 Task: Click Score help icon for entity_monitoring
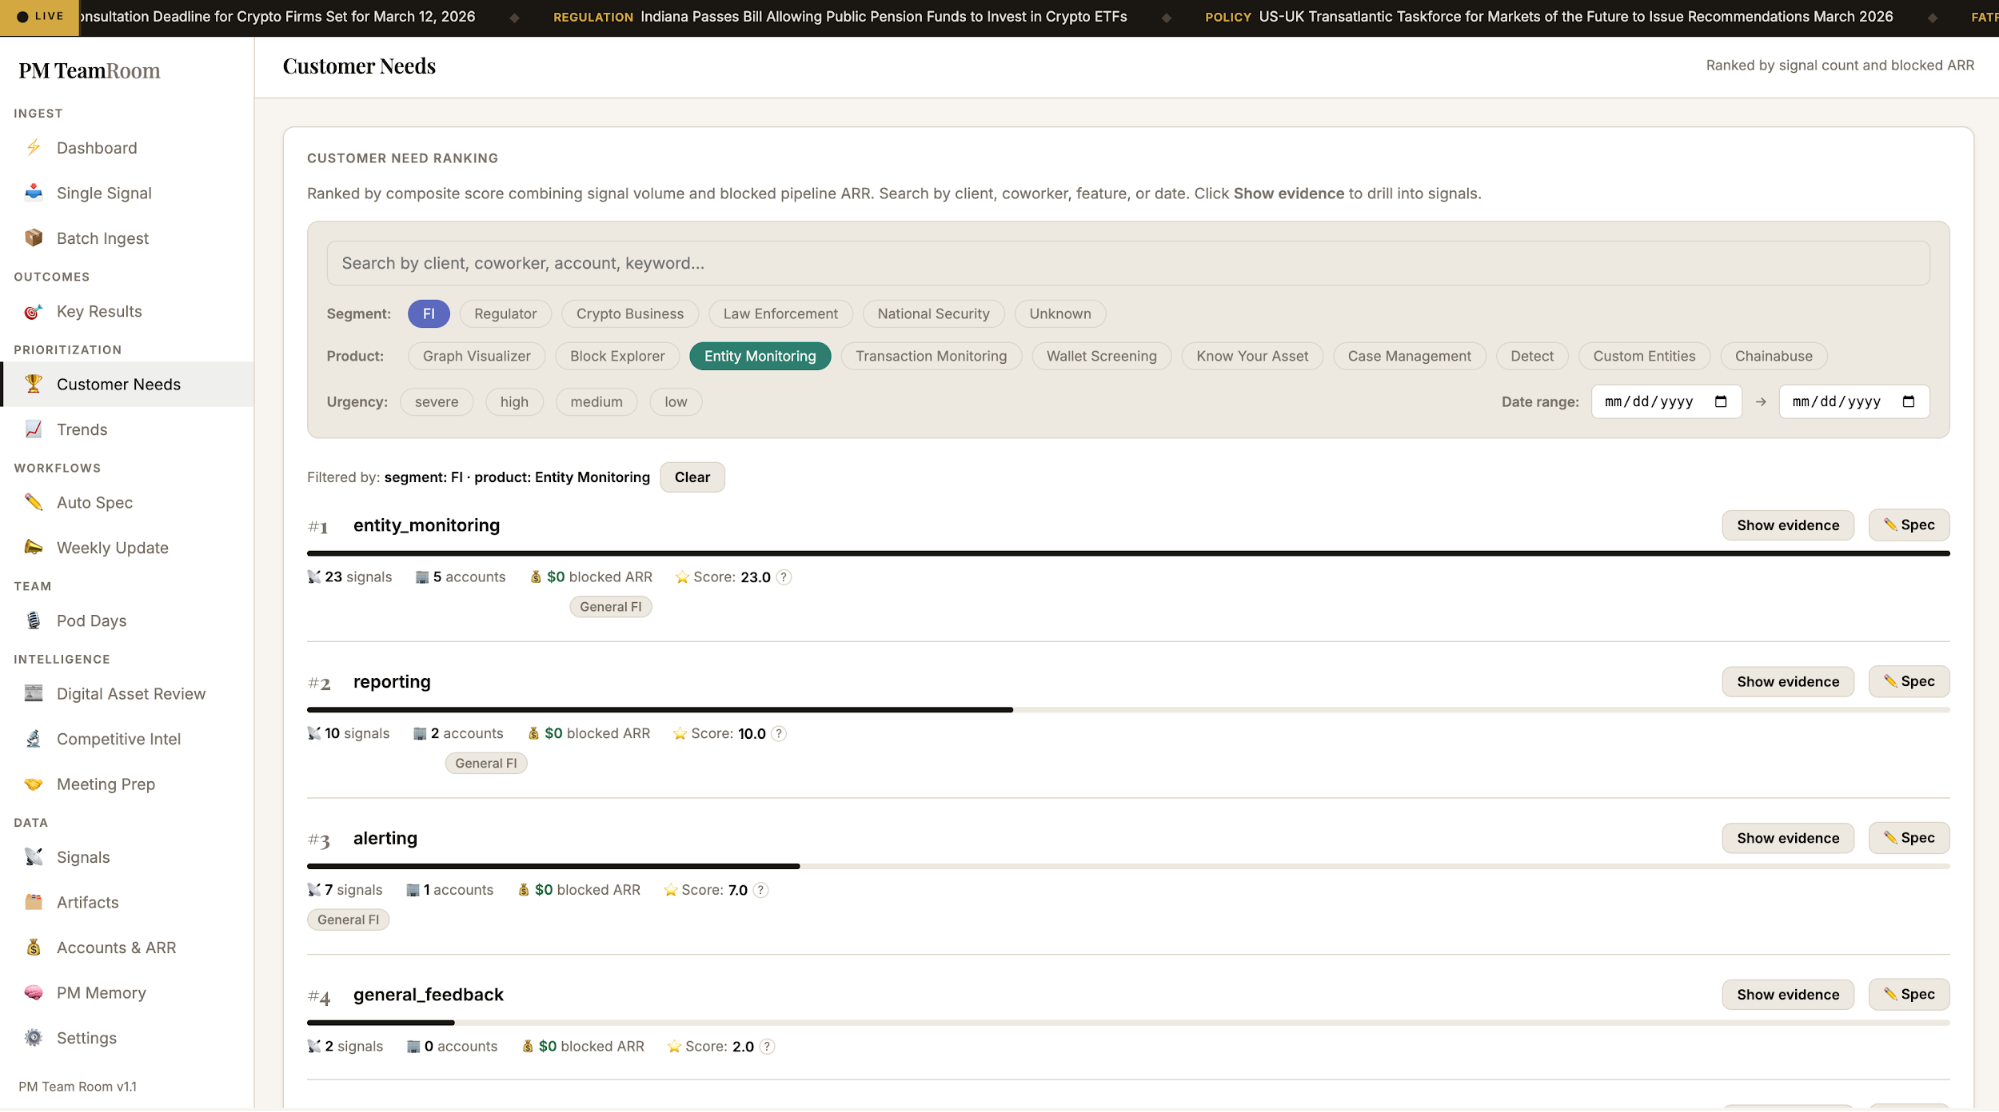[x=784, y=577]
